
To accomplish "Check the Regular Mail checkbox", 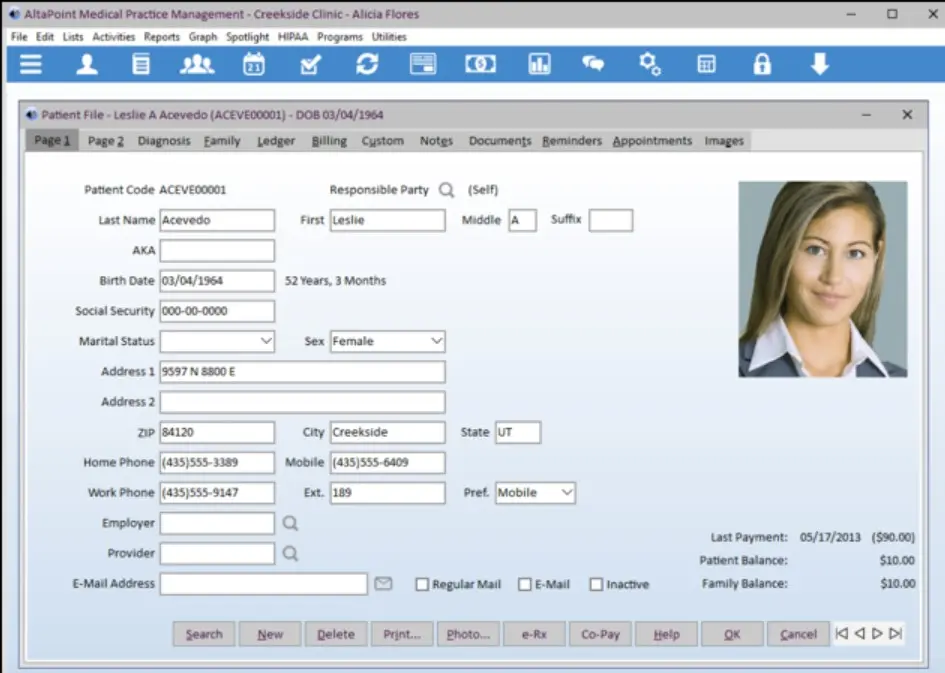I will 422,584.
